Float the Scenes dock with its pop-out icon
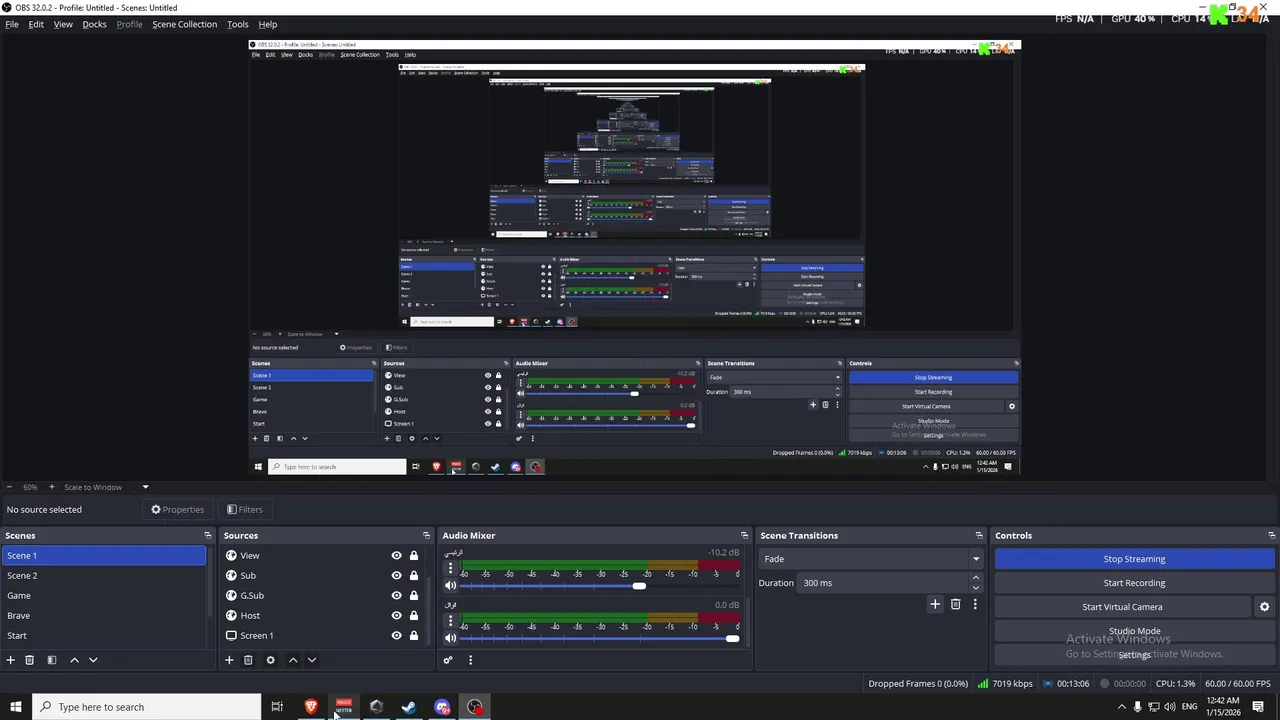This screenshot has width=1280, height=720. [208, 536]
